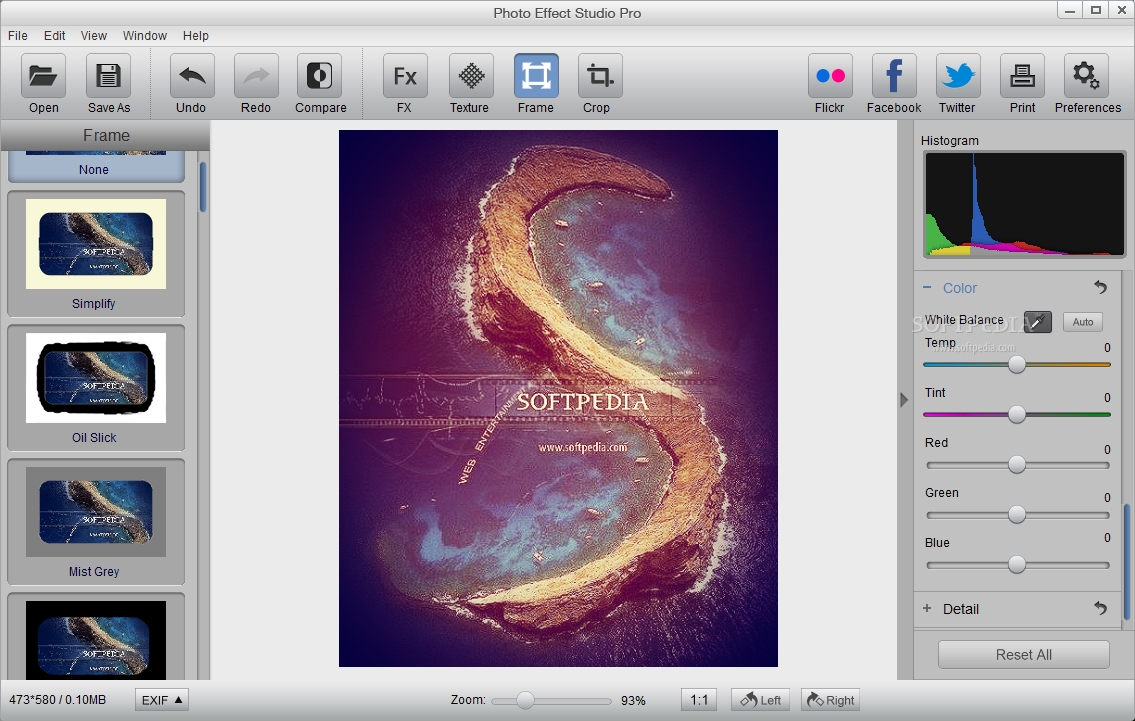Click the Red slider handle

1017,464
